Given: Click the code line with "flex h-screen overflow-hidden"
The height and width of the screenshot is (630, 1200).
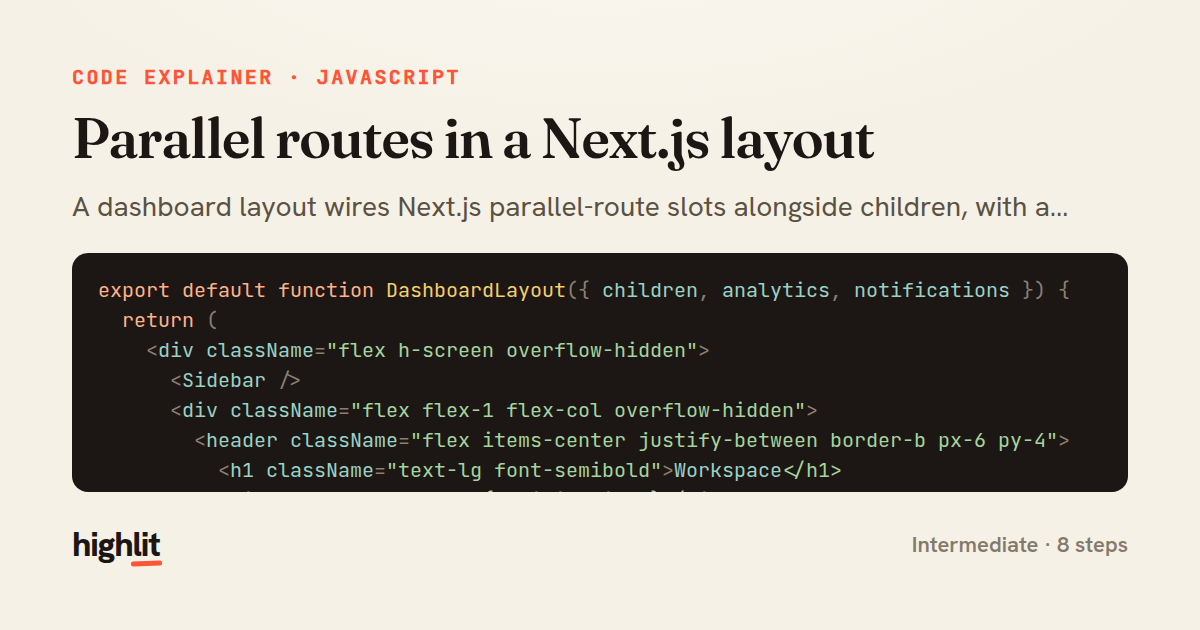Looking at the screenshot, I should tap(427, 351).
